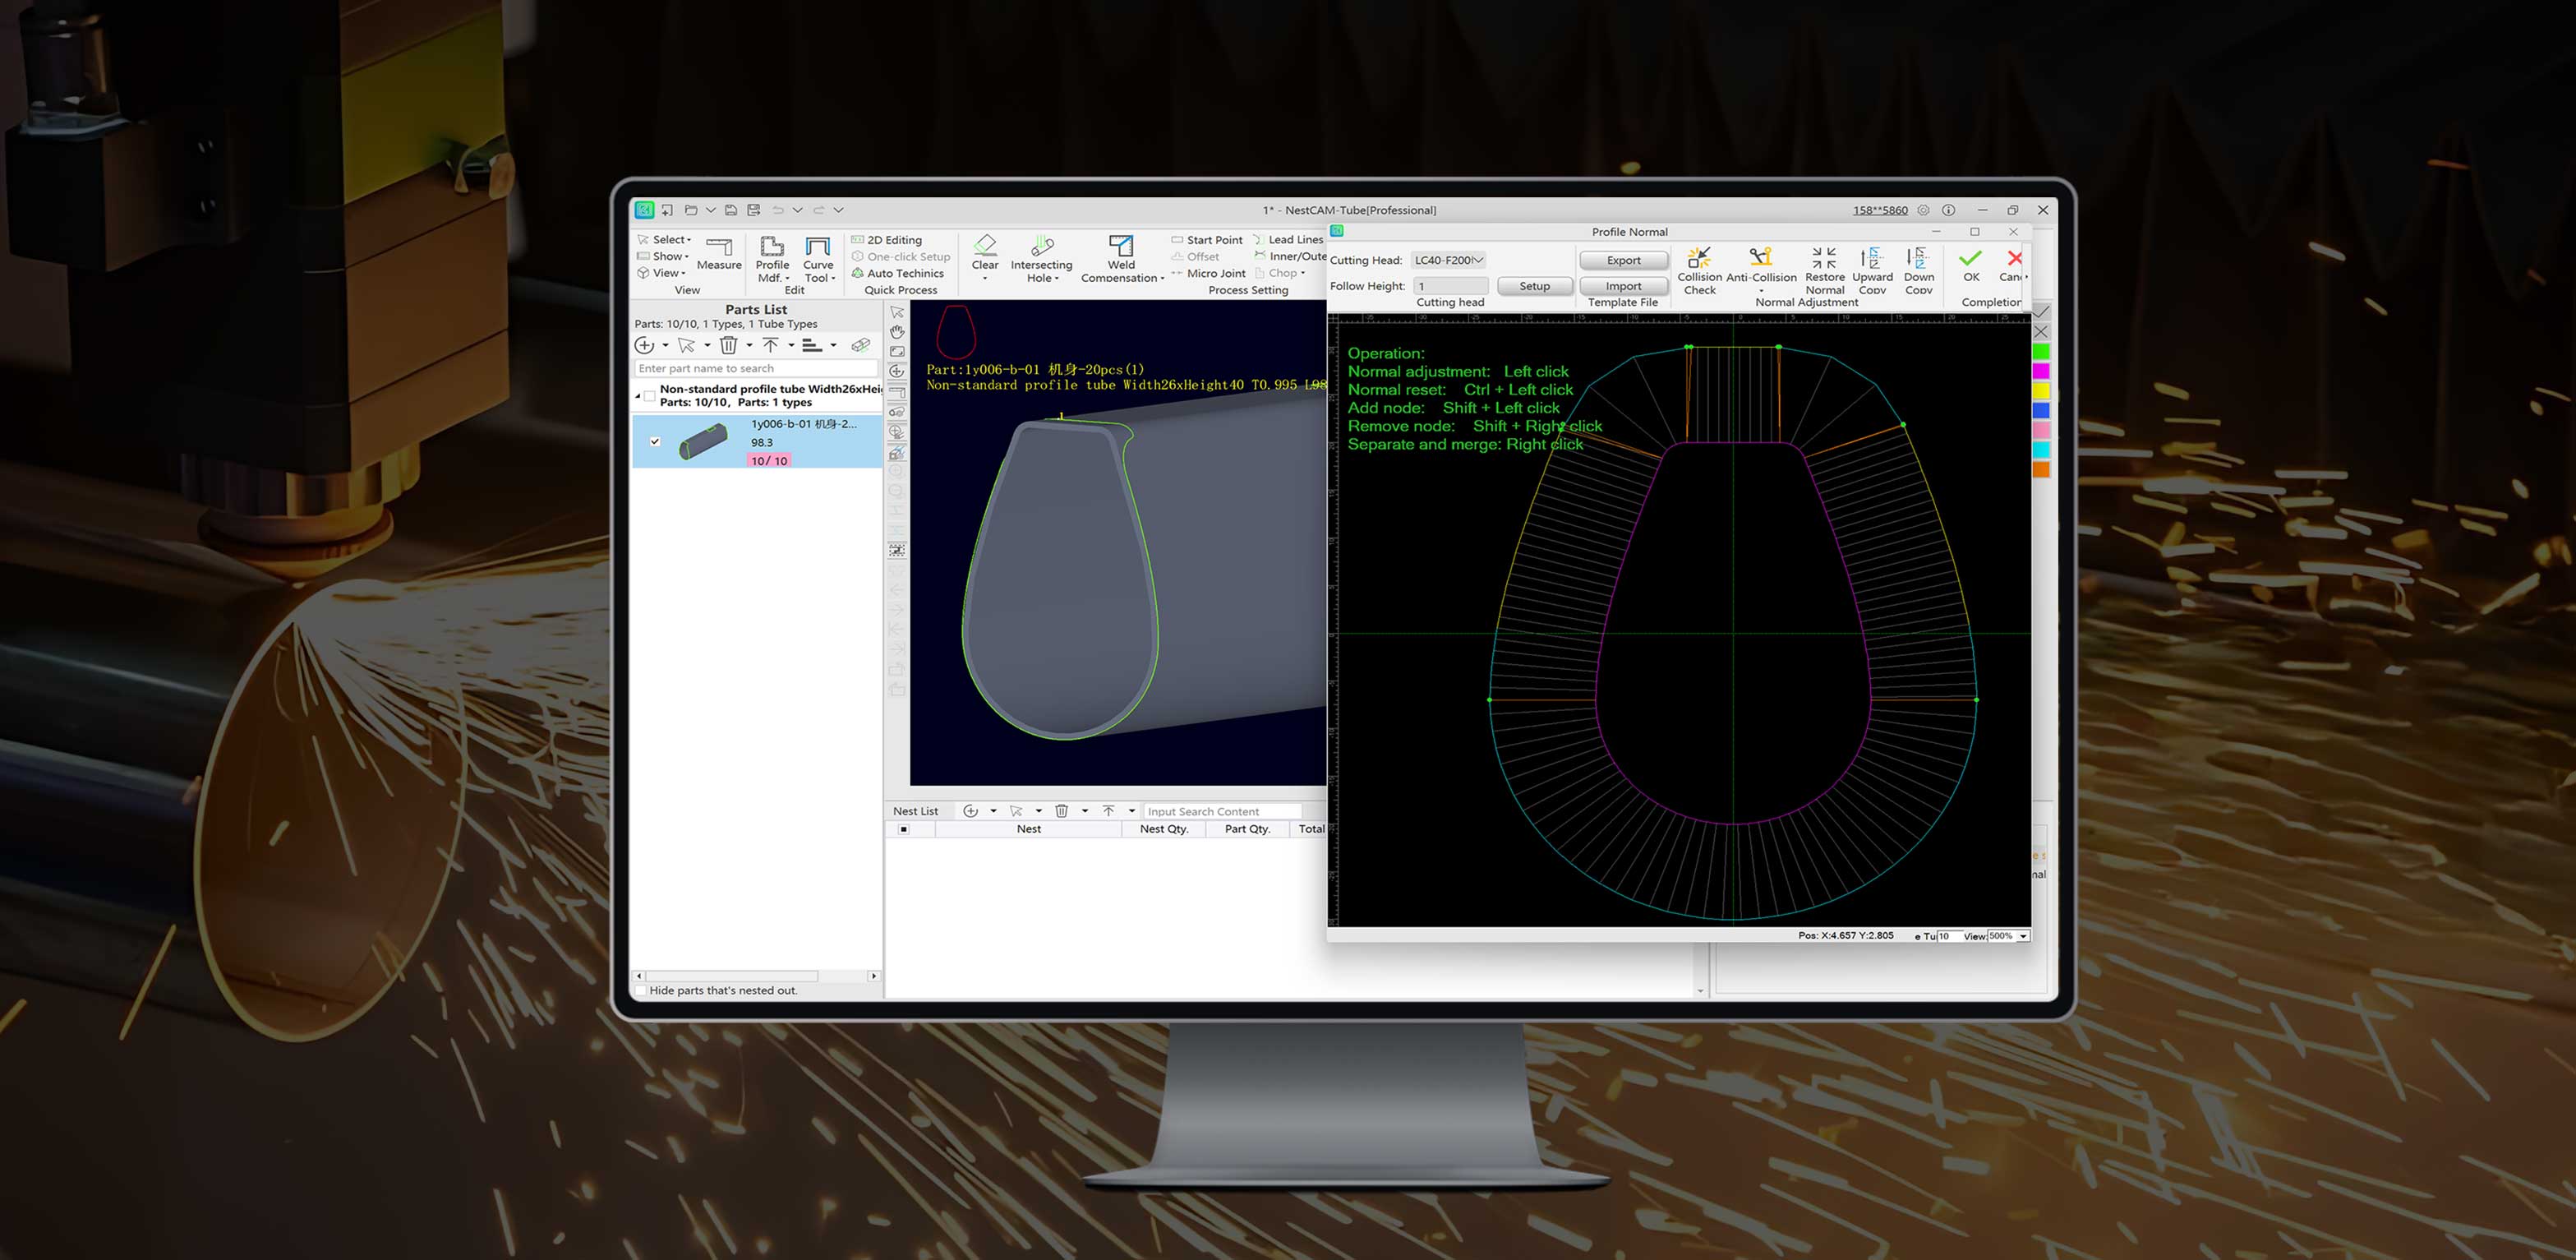This screenshot has height=1260, width=2576.
Task: Click the Export template button
Action: [1623, 260]
